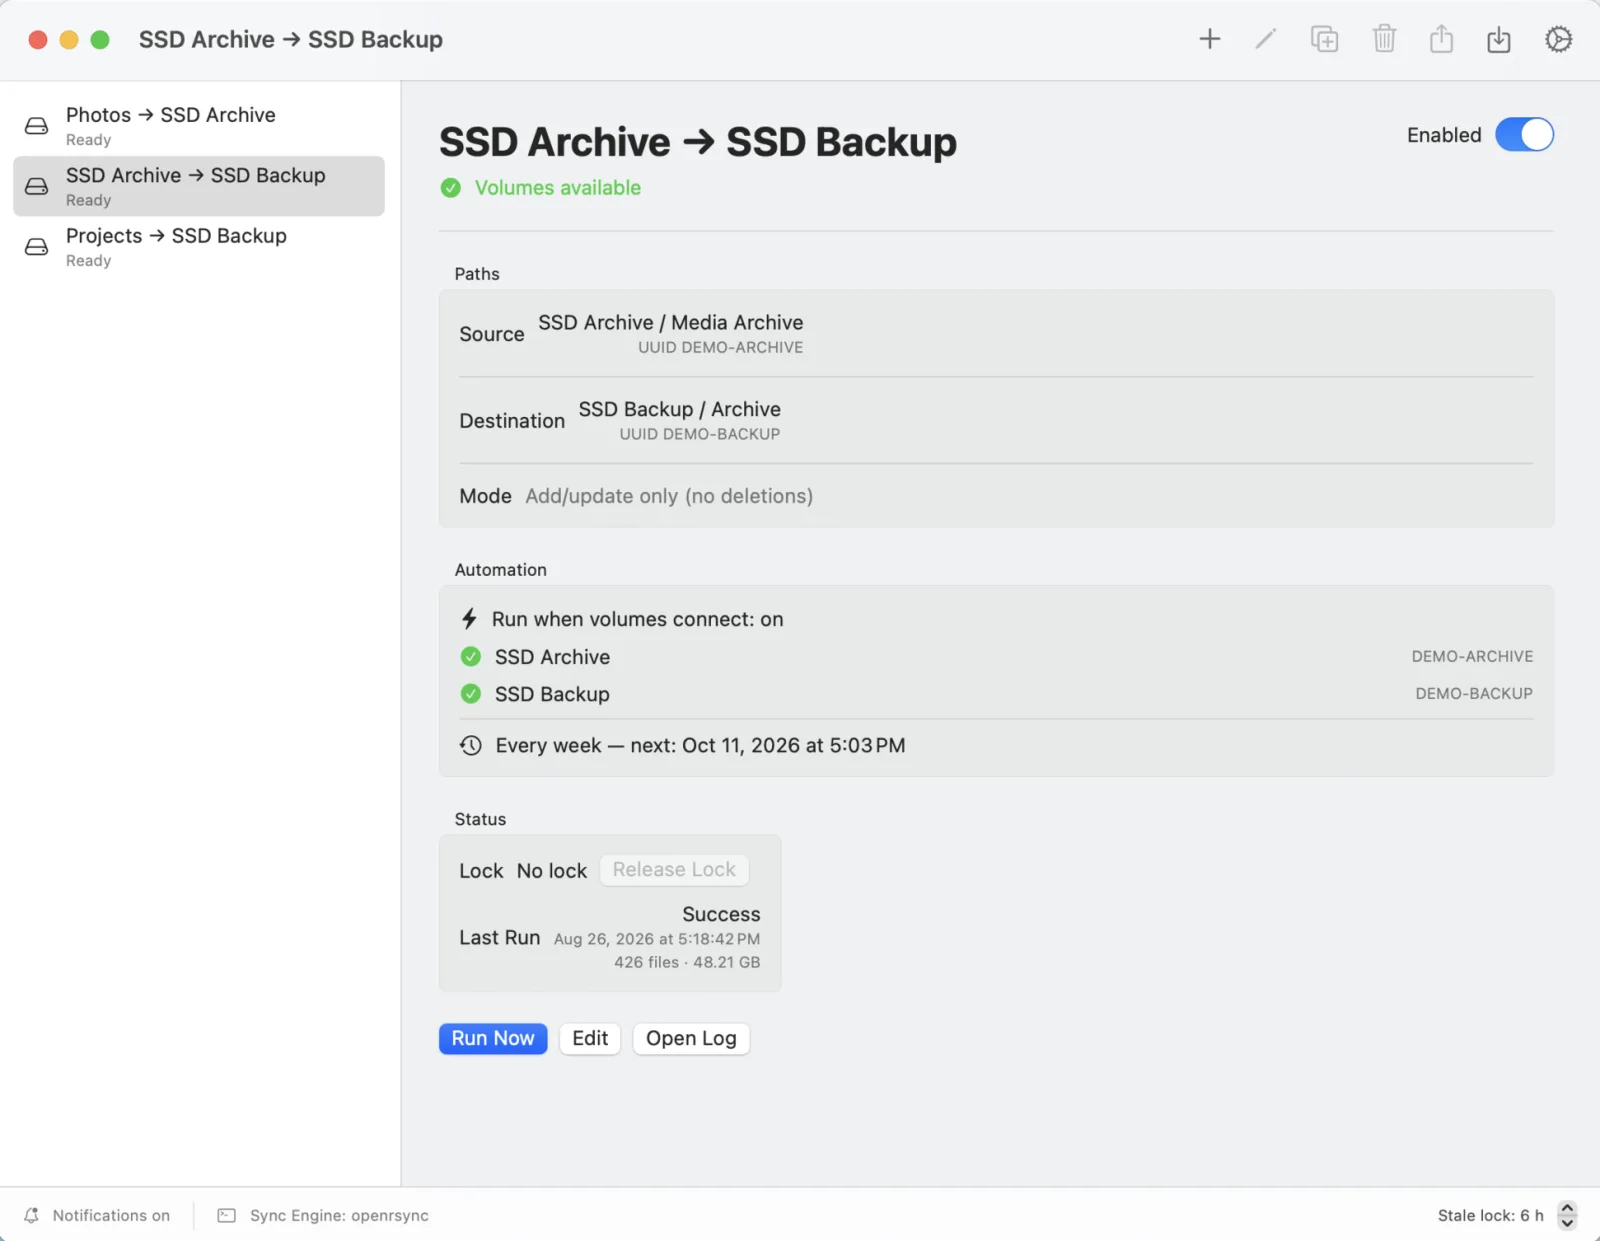Image resolution: width=1600 pixels, height=1241 pixels.
Task: Click 'Run when volumes connect: on' text
Action: 638,619
